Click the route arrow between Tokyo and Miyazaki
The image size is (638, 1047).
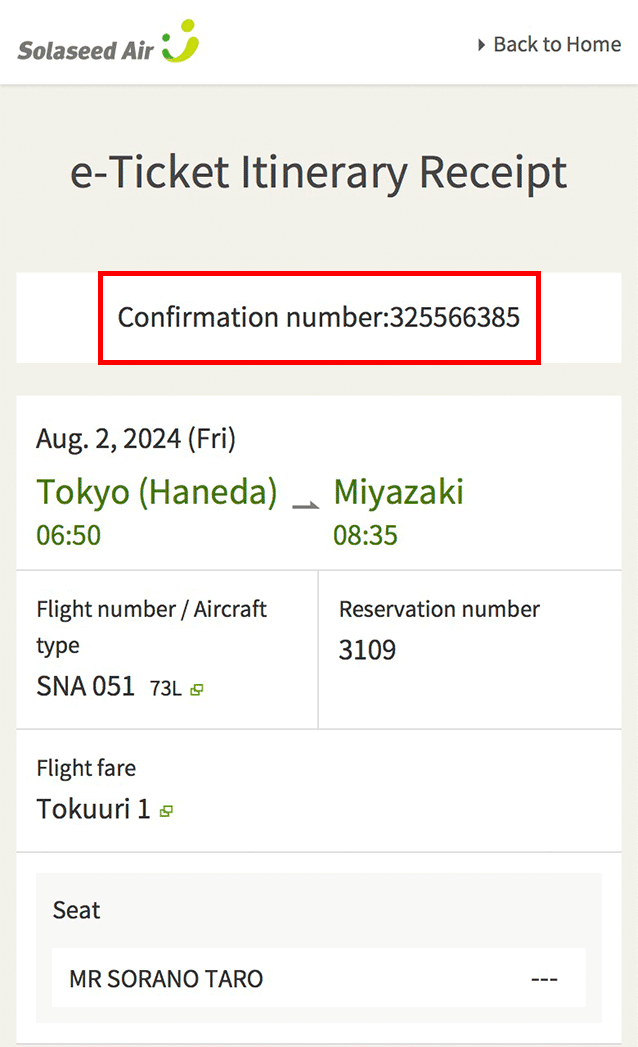(305, 505)
